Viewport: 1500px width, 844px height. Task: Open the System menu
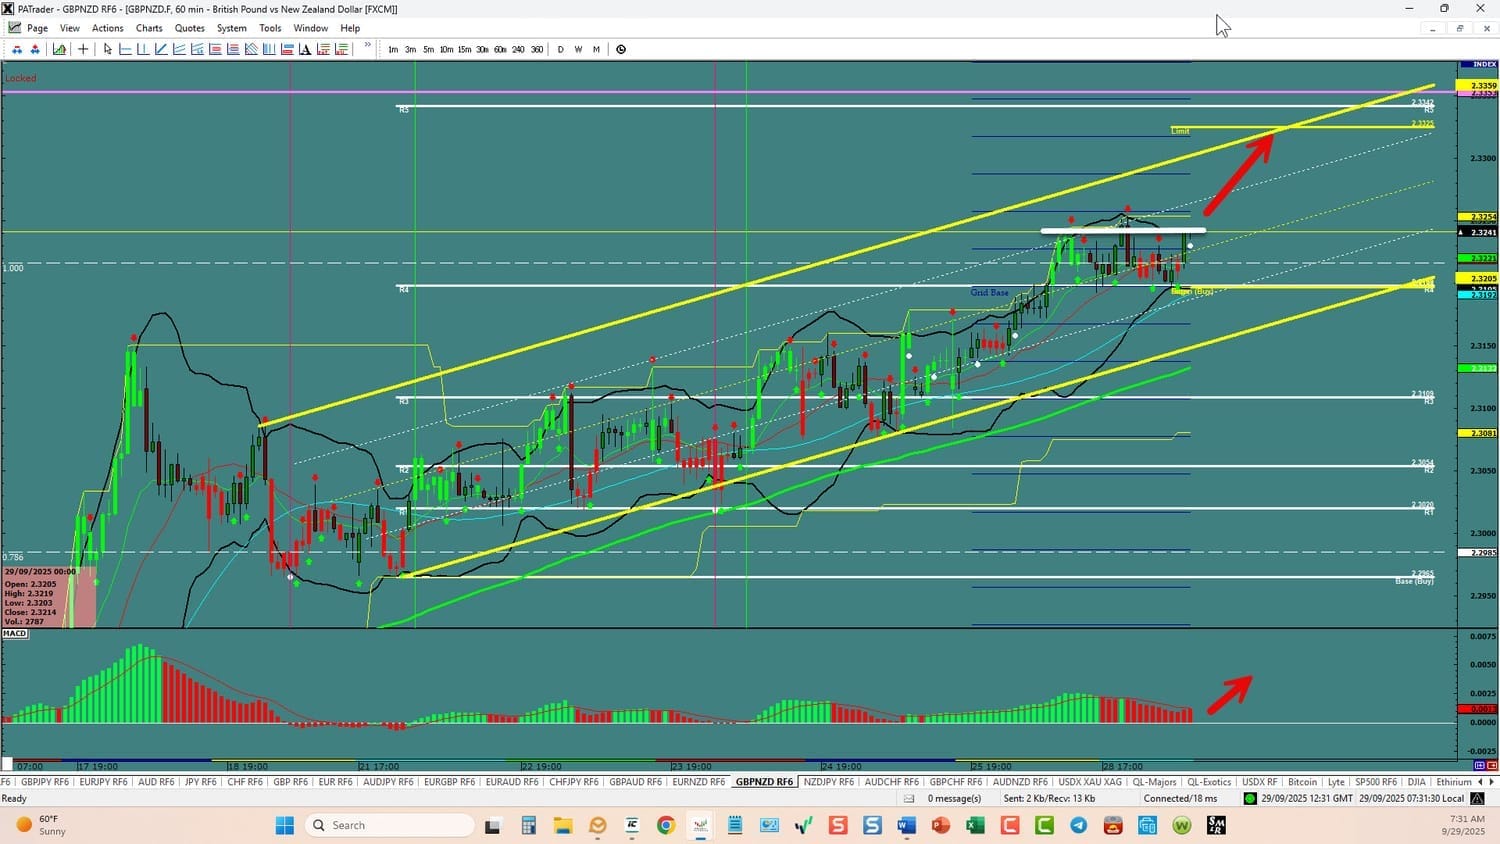(232, 28)
